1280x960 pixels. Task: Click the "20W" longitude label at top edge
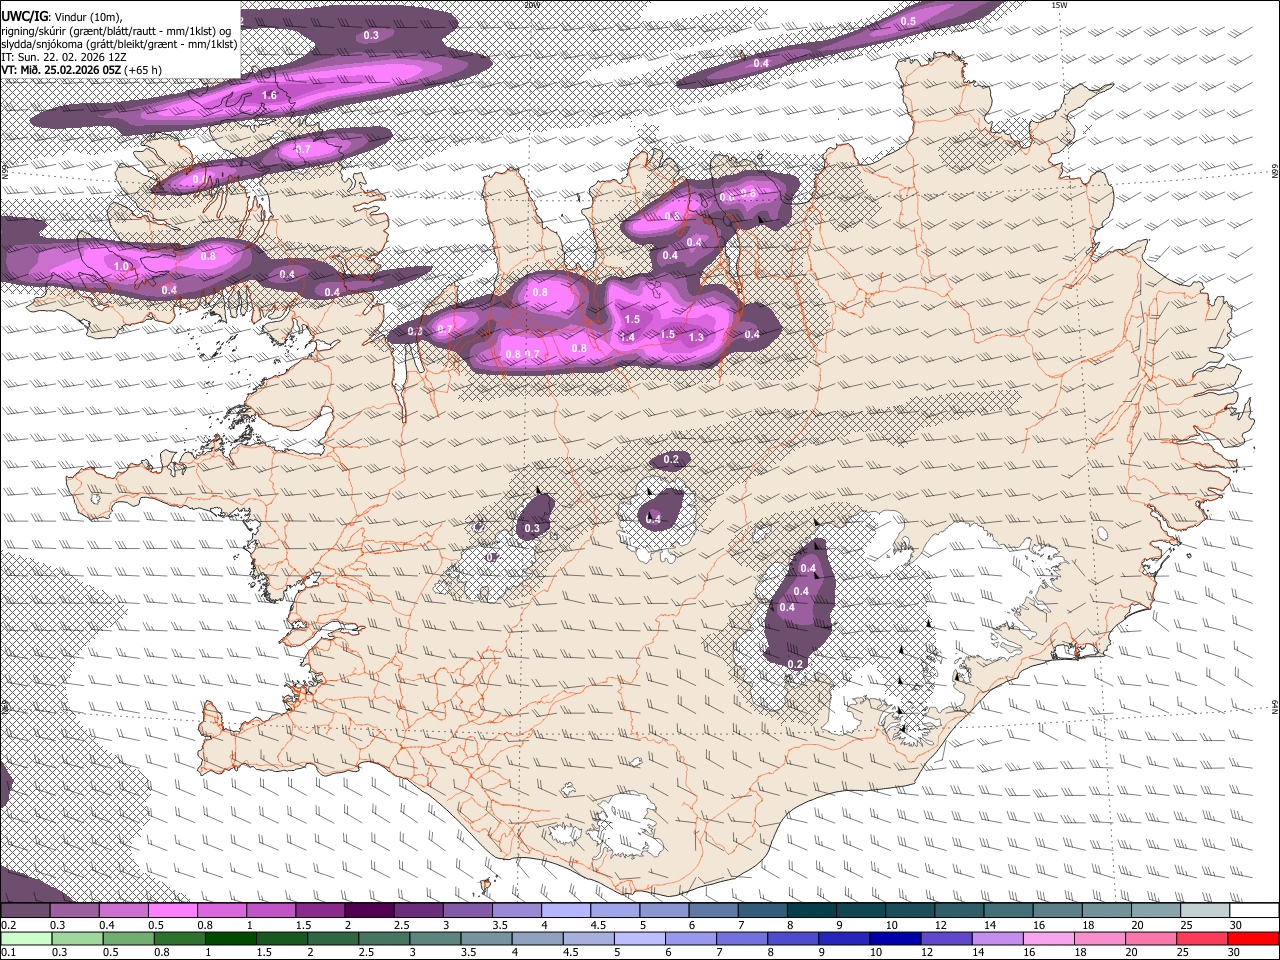click(531, 5)
